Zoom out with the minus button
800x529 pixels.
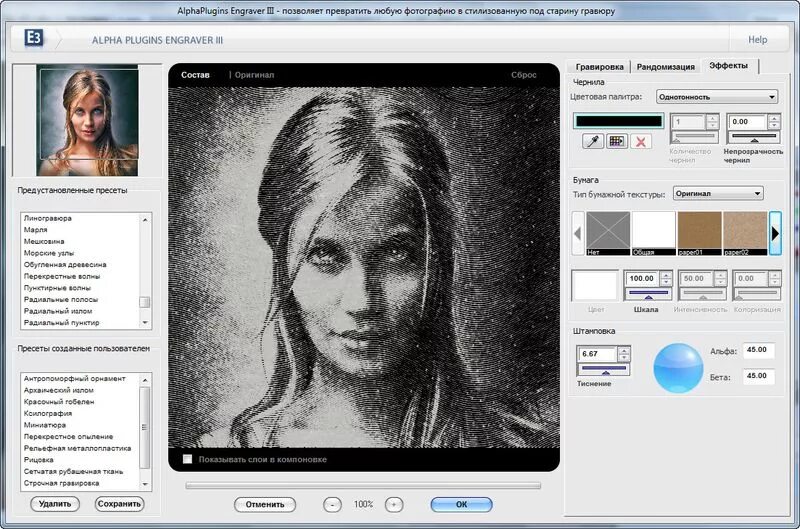[332, 505]
